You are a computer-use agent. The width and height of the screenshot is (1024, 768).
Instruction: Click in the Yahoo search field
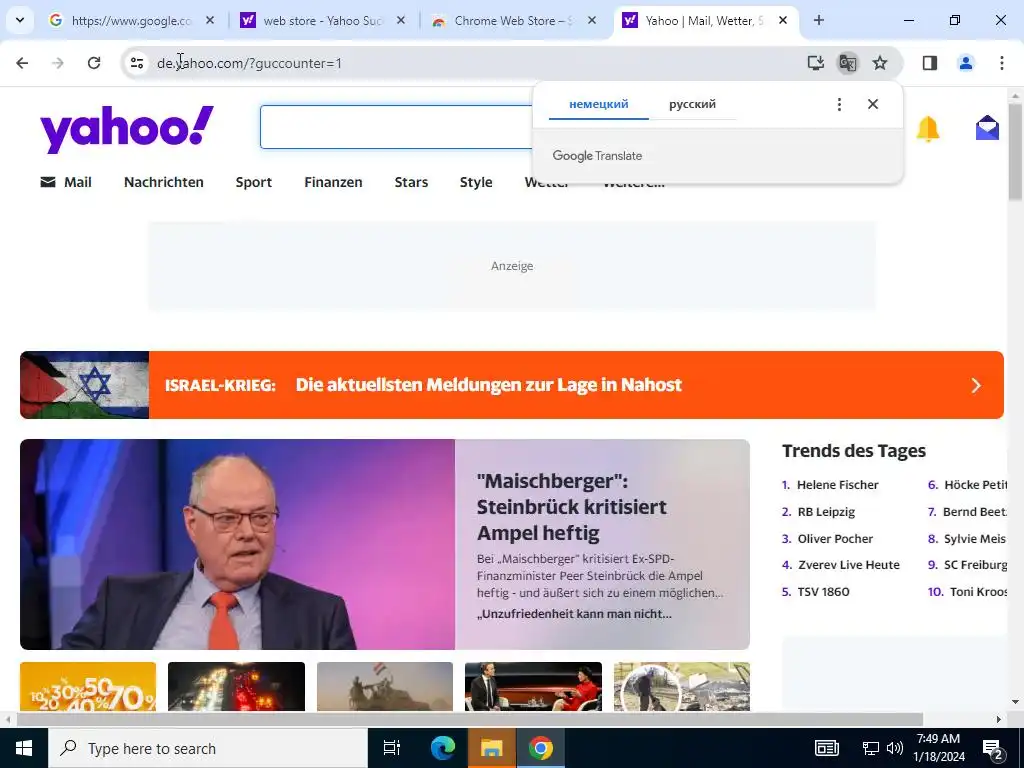(x=397, y=127)
